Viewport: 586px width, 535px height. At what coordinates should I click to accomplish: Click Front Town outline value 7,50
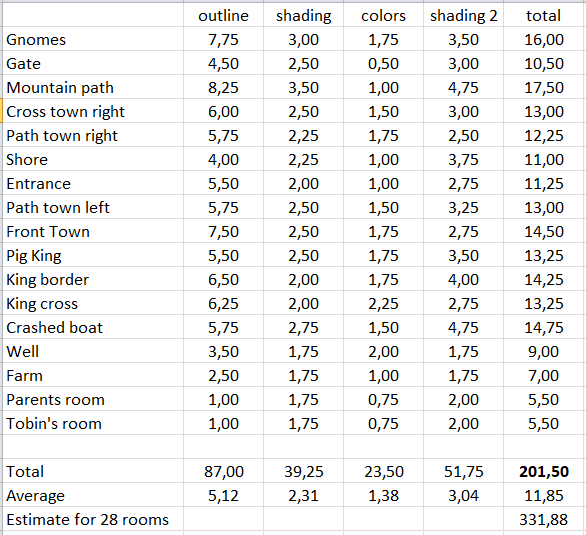tap(223, 232)
